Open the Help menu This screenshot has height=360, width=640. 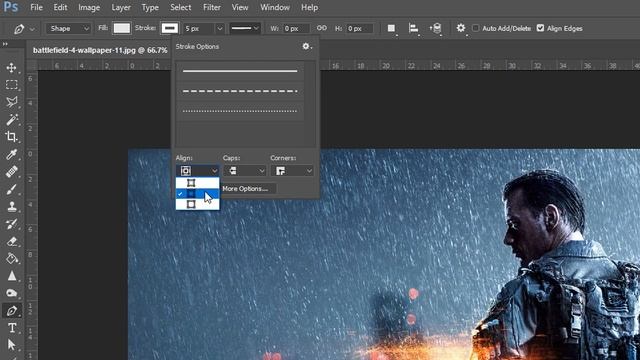pos(309,7)
